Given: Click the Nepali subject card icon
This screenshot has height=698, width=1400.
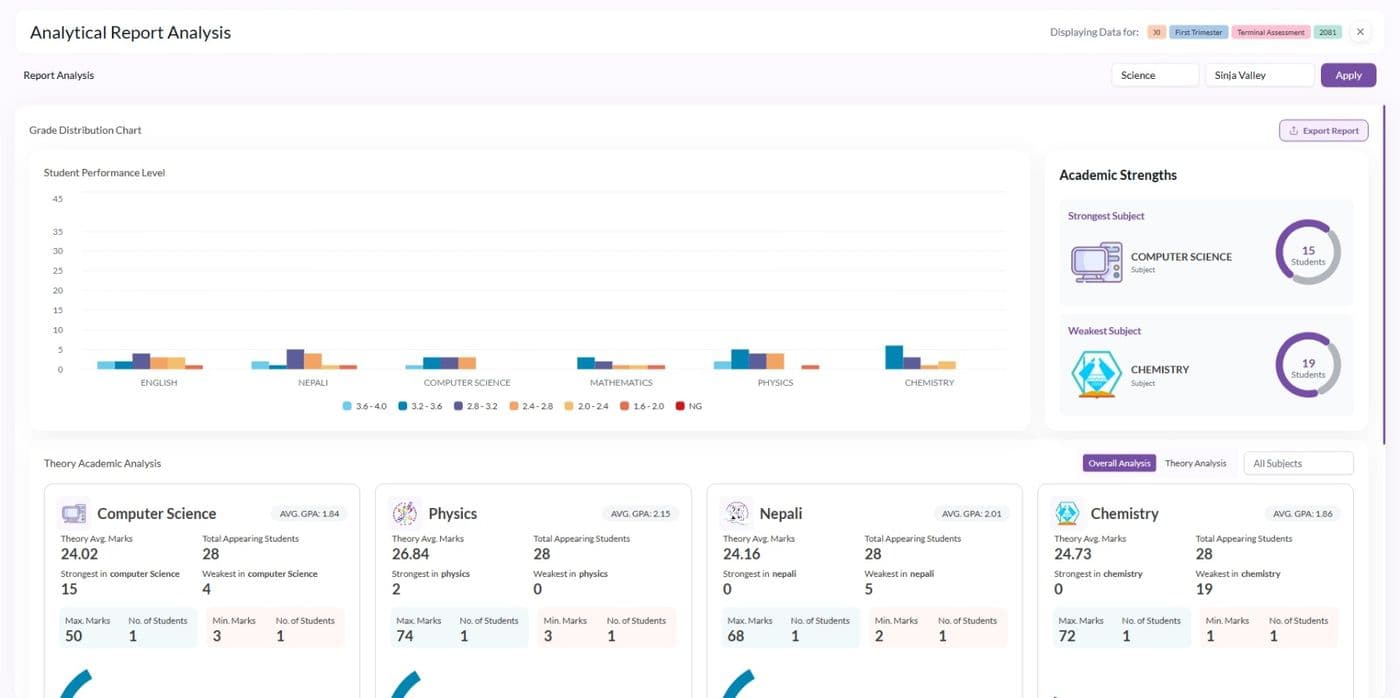Looking at the screenshot, I should (x=736, y=513).
